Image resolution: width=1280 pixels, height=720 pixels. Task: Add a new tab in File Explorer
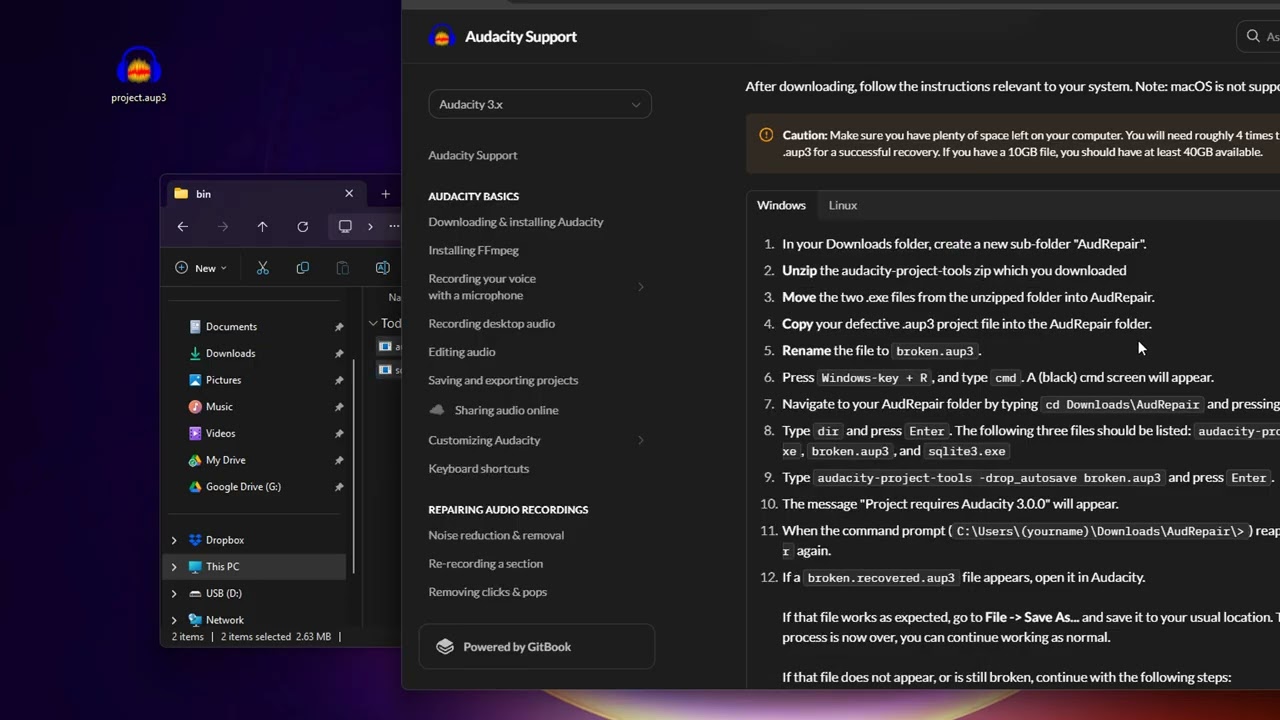tap(385, 194)
